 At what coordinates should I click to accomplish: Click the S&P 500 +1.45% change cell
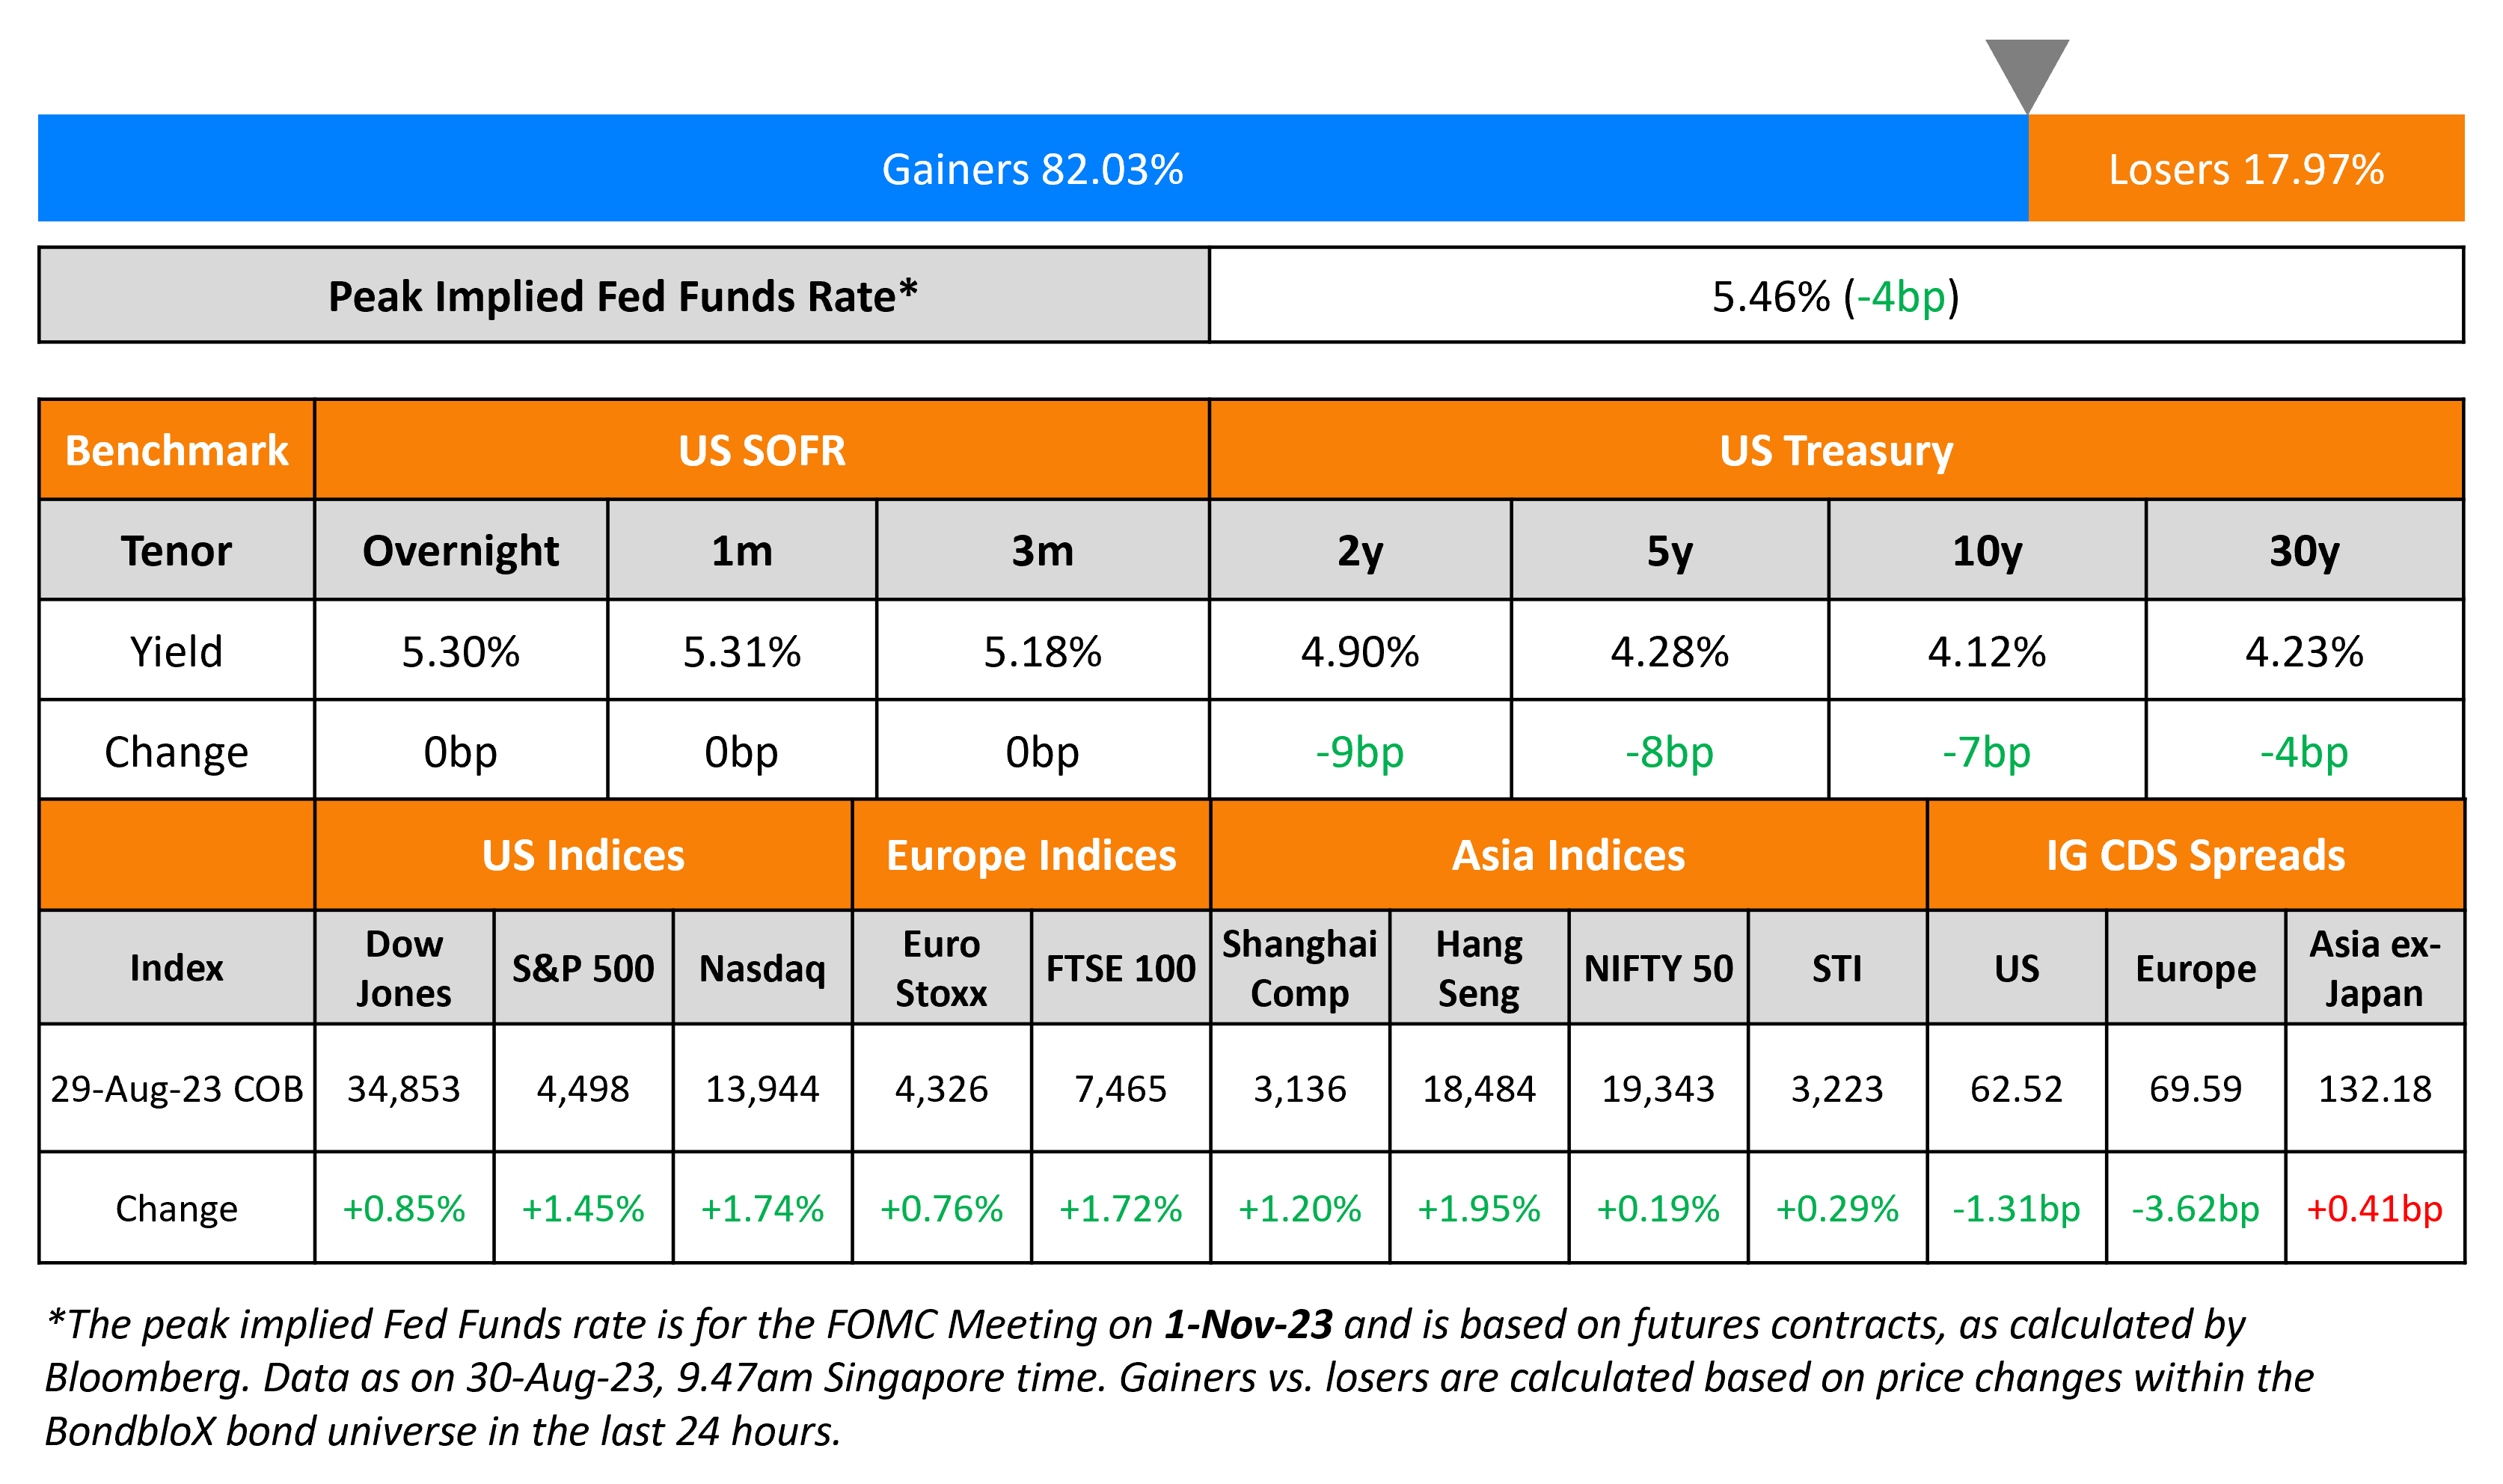583,1209
